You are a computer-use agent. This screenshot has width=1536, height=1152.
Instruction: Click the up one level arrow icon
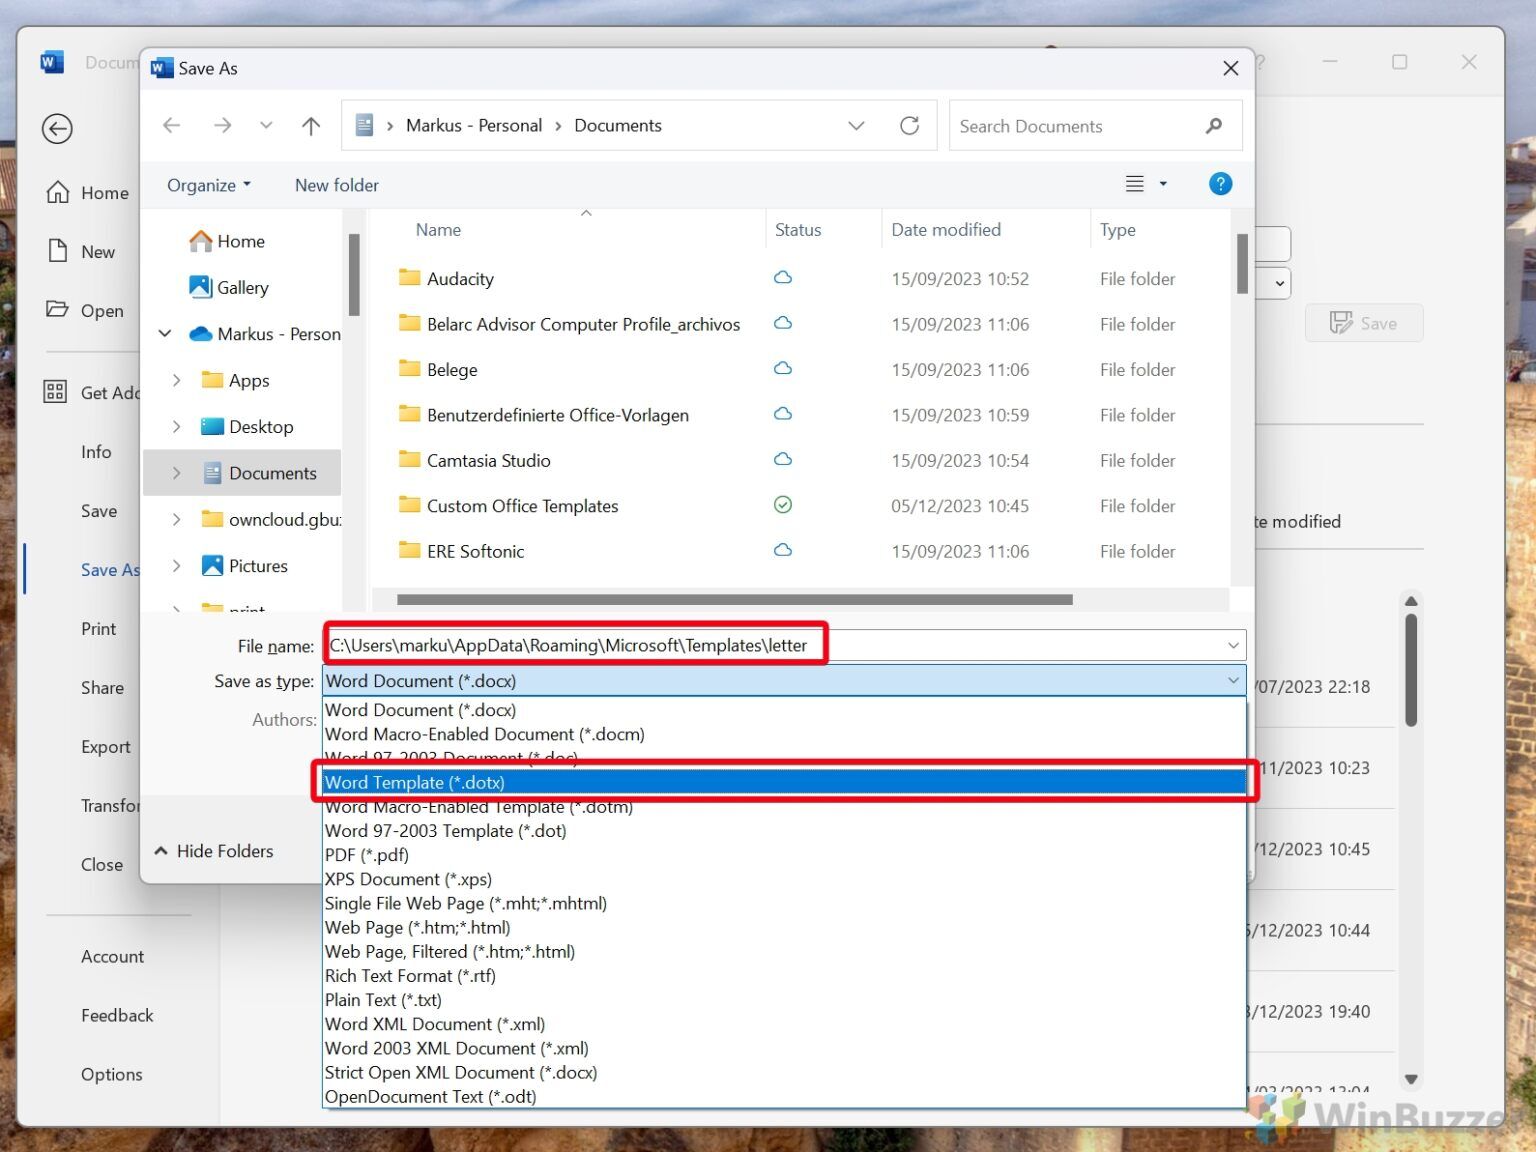[x=311, y=125]
